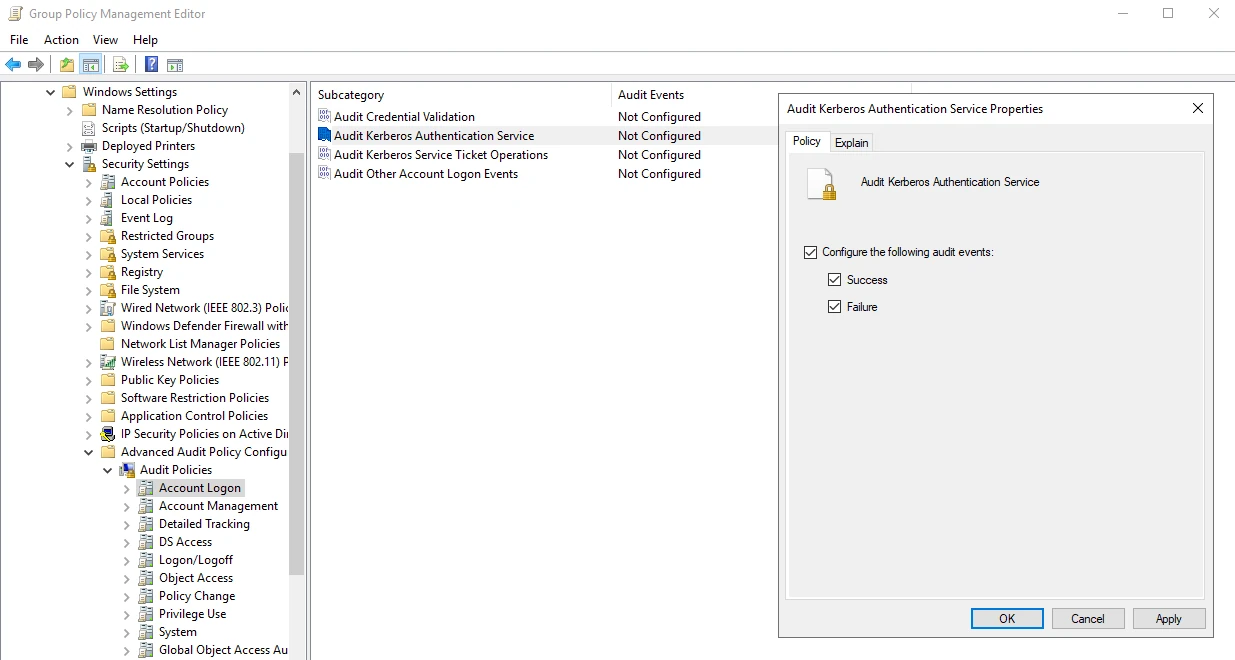Click the Export List toolbar icon
Image resolution: width=1235 pixels, height=660 pixels.
[x=121, y=65]
